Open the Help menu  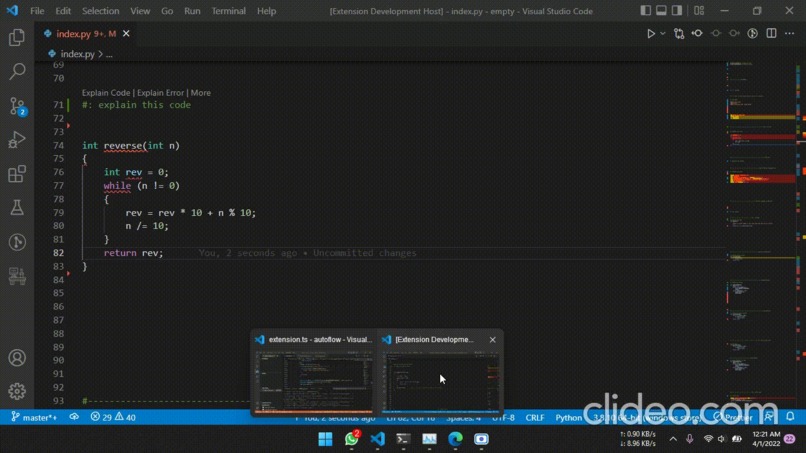point(266,11)
